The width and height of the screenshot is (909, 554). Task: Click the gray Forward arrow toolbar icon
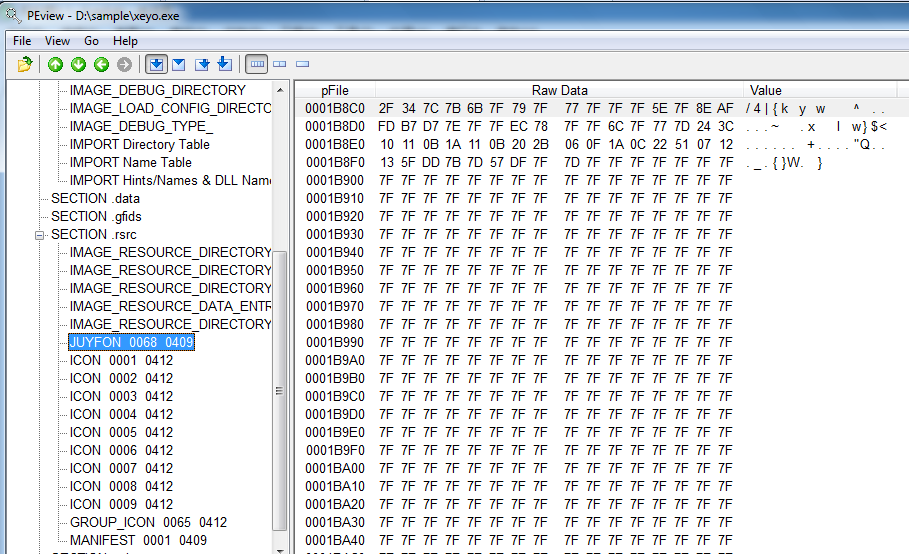(124, 64)
